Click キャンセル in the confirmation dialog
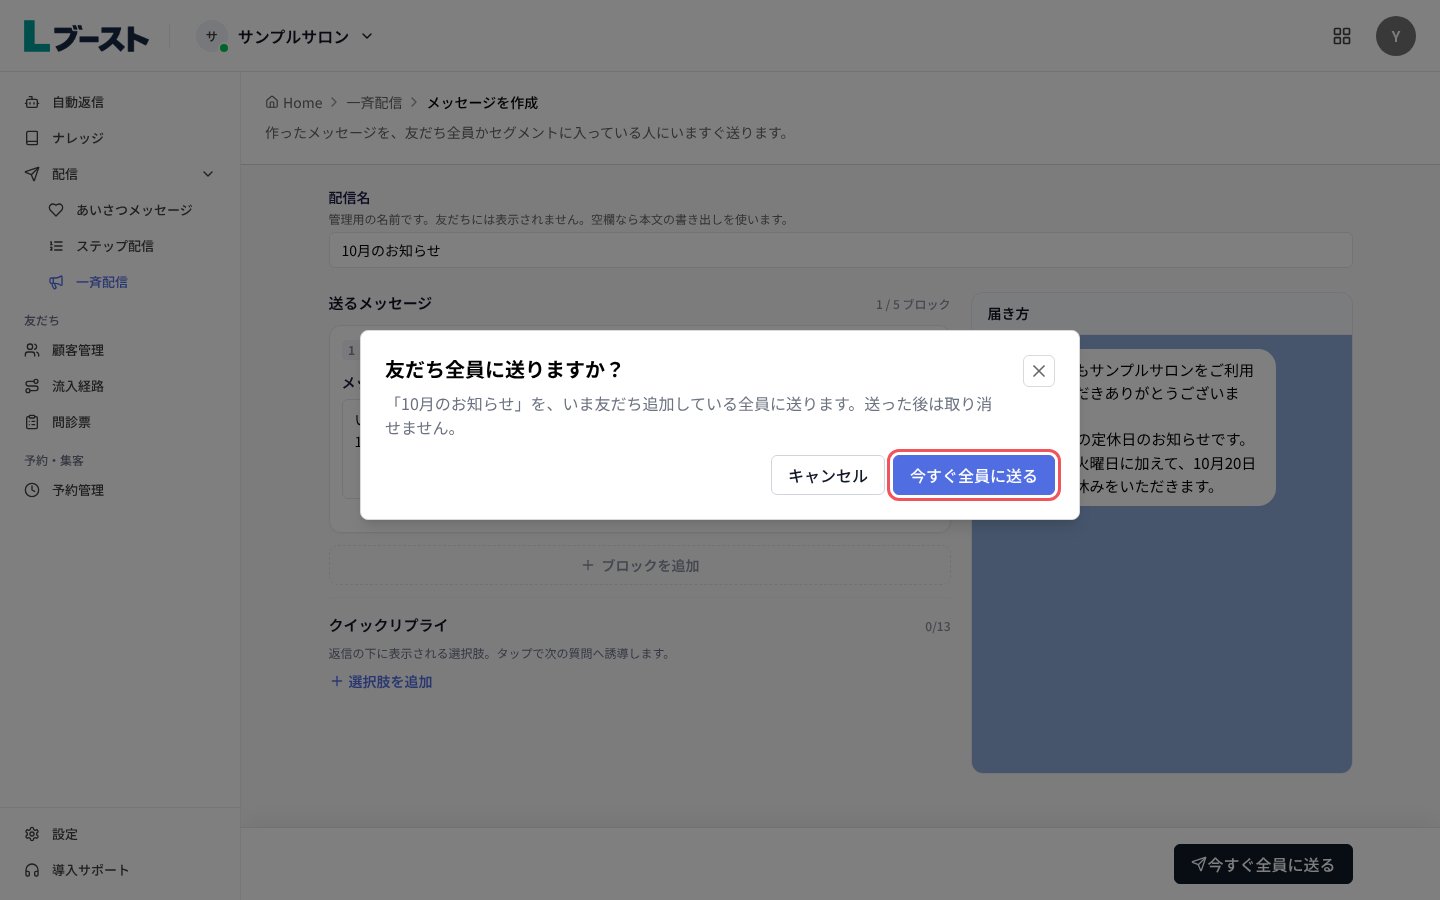The height and width of the screenshot is (900, 1440). [827, 475]
